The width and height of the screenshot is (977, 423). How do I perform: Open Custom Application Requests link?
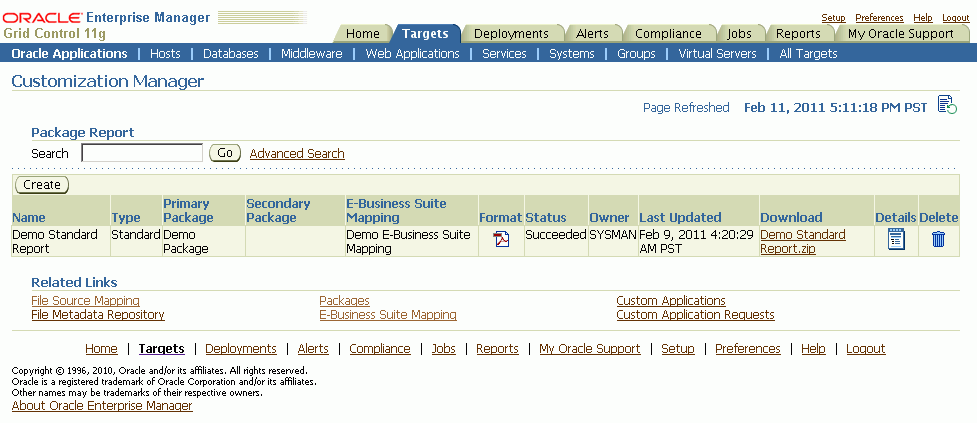(x=695, y=314)
